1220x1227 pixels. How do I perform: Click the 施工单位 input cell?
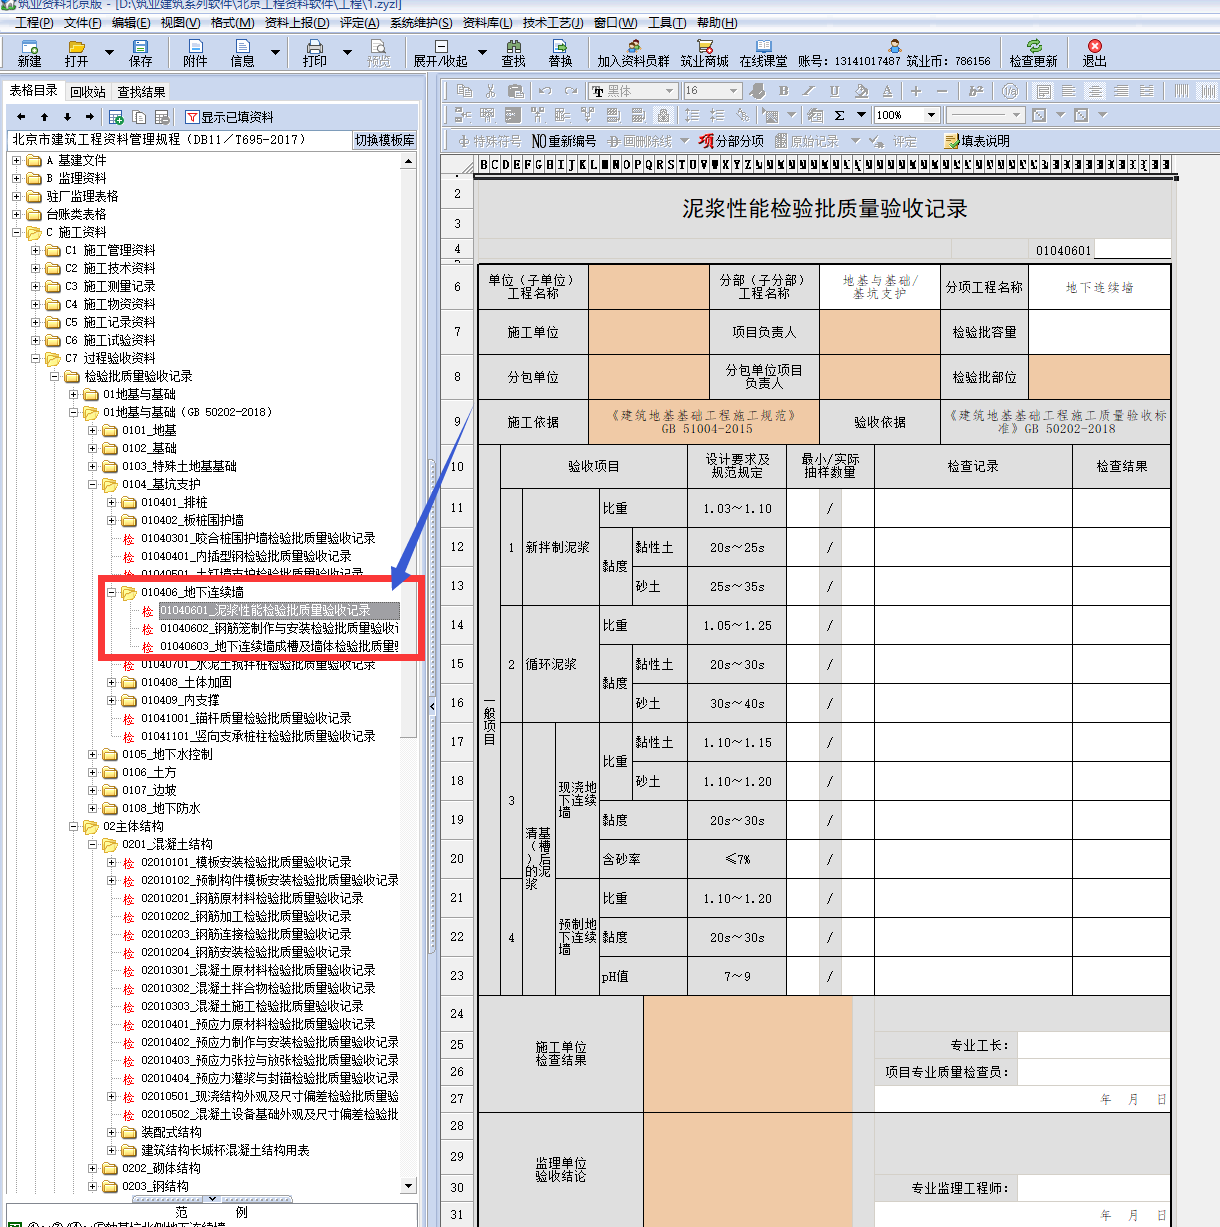pyautogui.click(x=649, y=332)
